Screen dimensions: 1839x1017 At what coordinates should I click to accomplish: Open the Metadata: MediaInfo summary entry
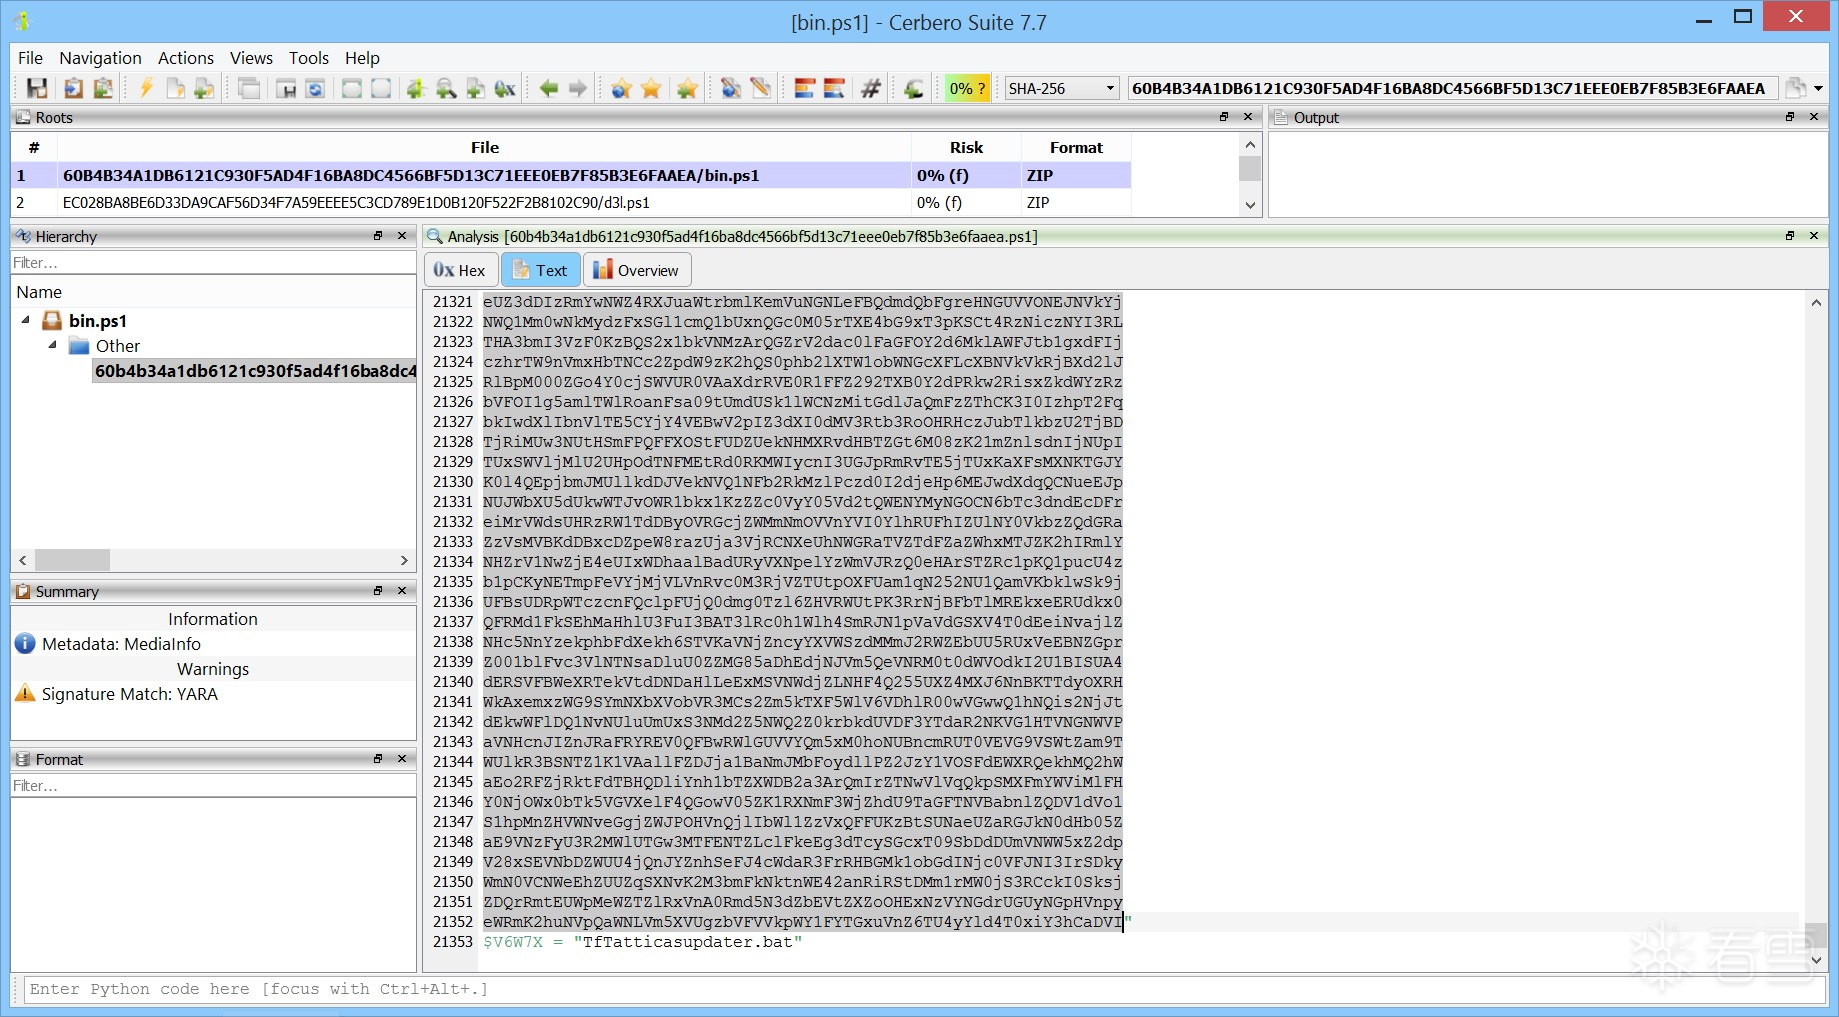point(121,644)
